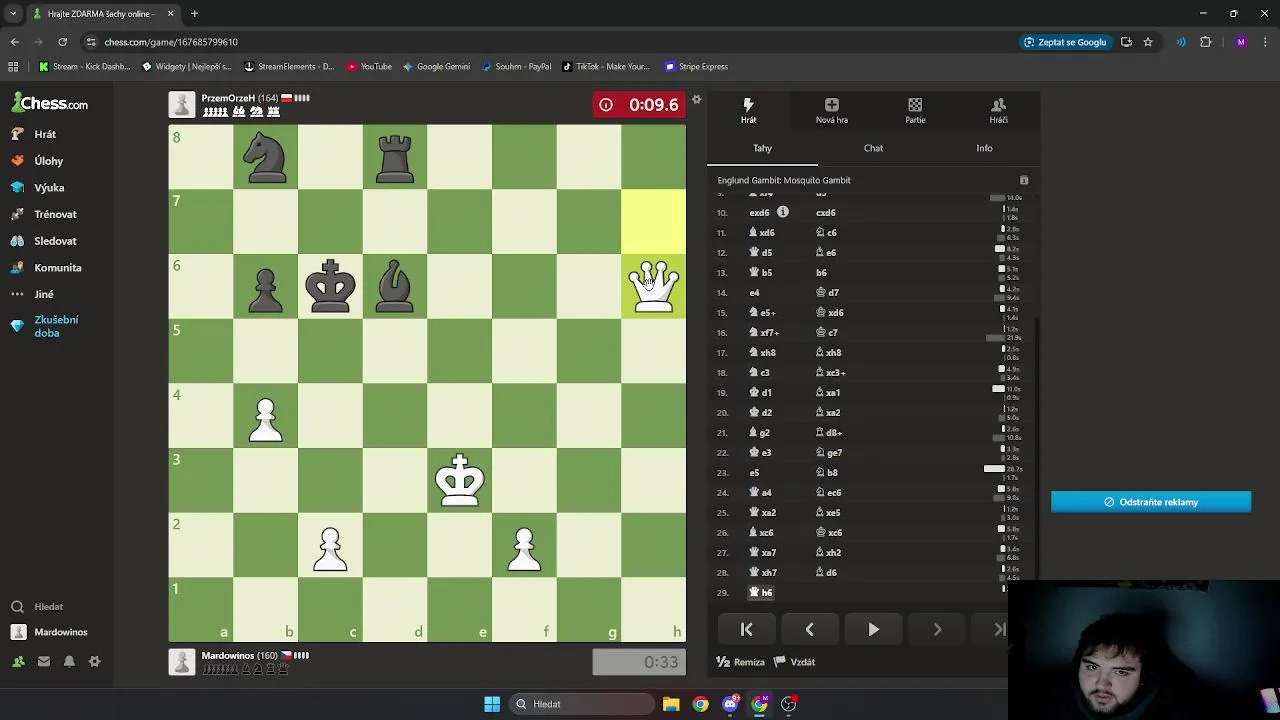Click the Zkušební doba diamond icon
The width and height of the screenshot is (1280, 720).
click(x=17, y=326)
